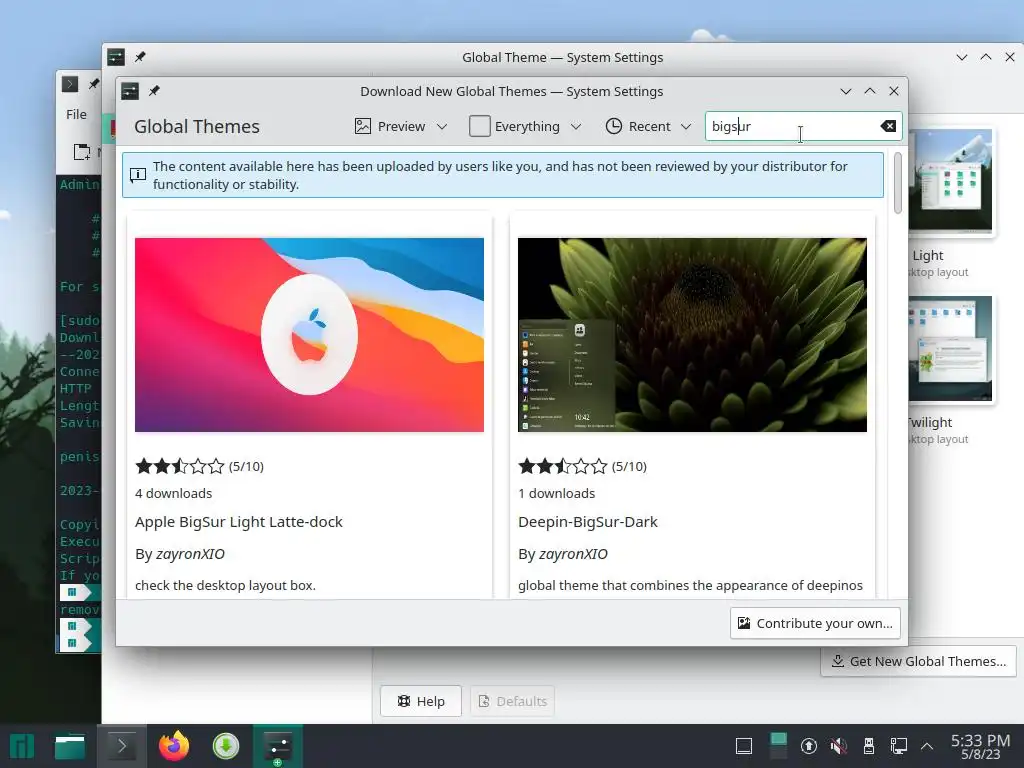The width and height of the screenshot is (1024, 768).
Task: Click pin icon in Download New Global Themes titlebar
Action: [x=154, y=91]
